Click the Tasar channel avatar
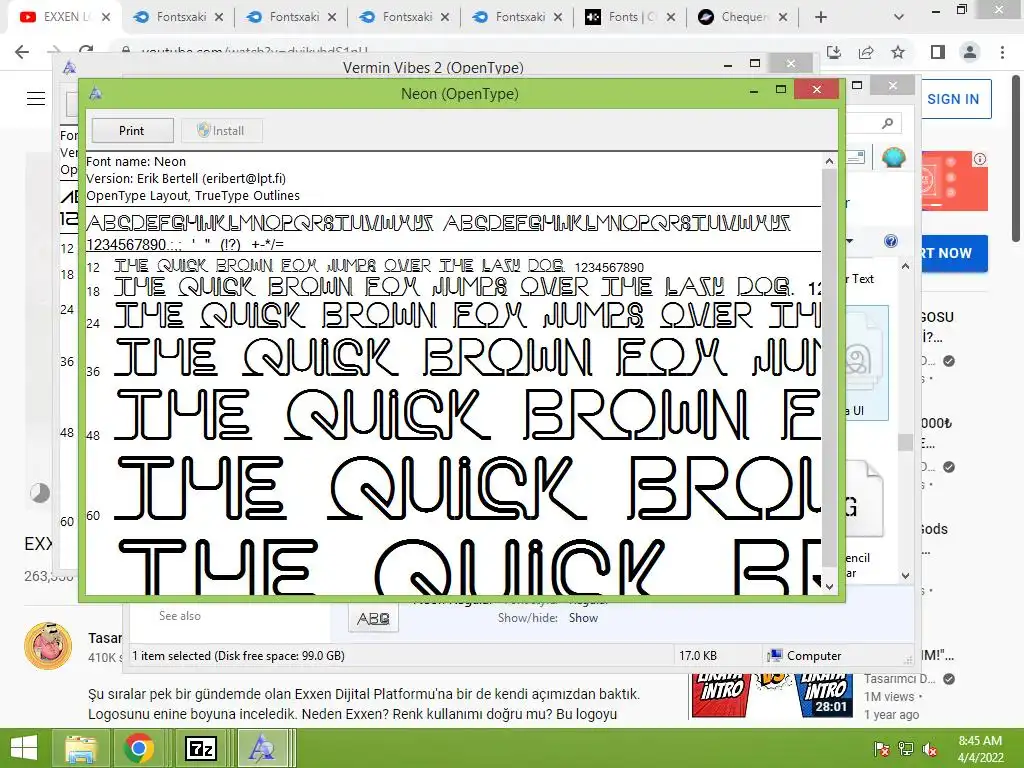This screenshot has width=1024, height=768. tap(48, 646)
